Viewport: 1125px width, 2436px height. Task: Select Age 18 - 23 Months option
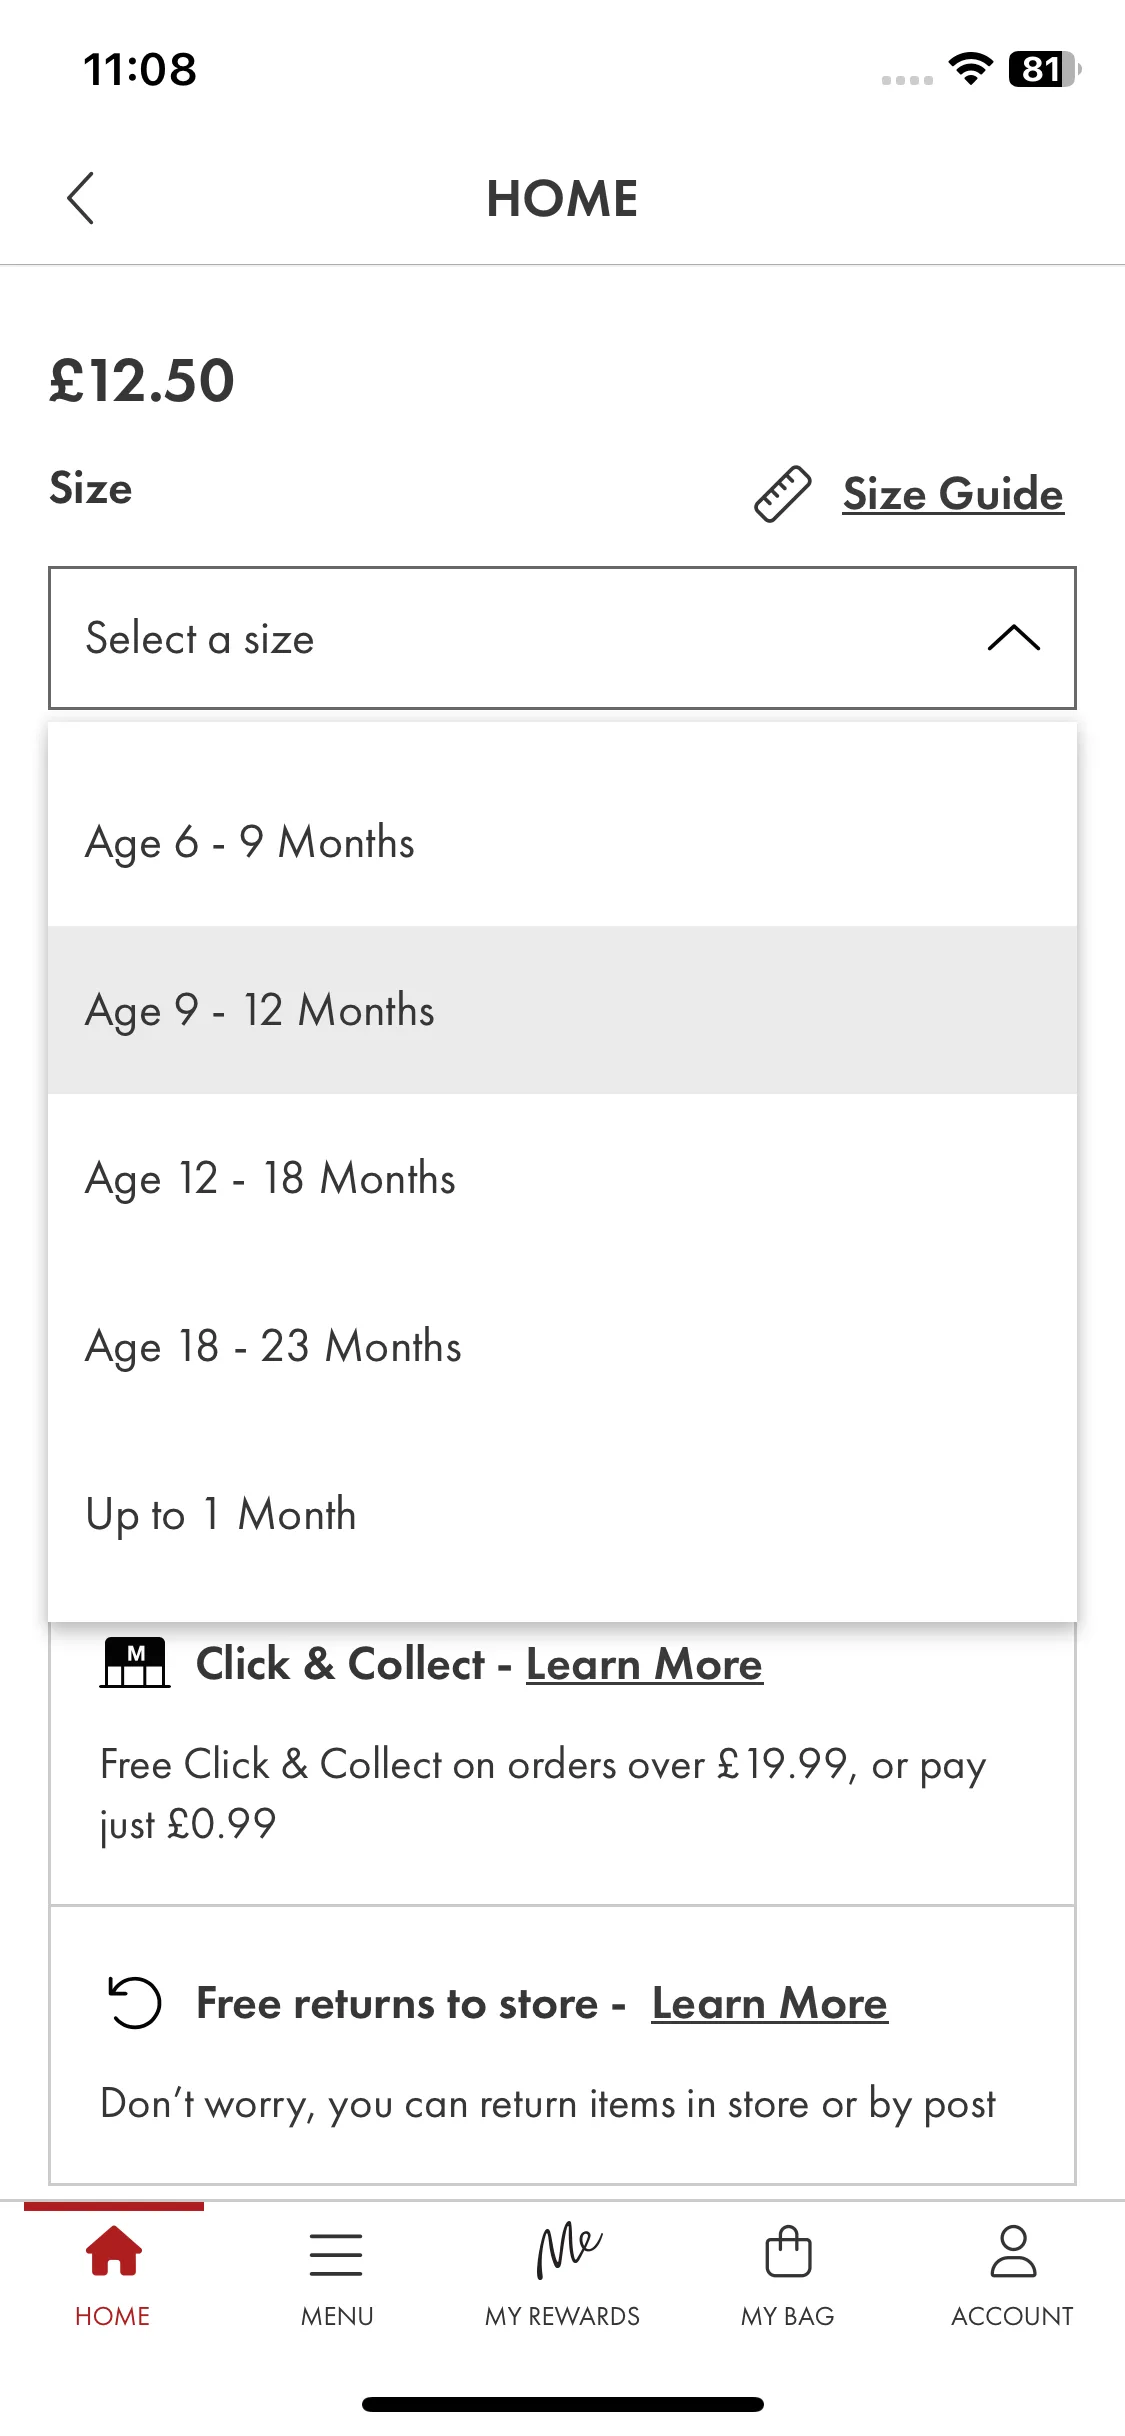point(562,1346)
